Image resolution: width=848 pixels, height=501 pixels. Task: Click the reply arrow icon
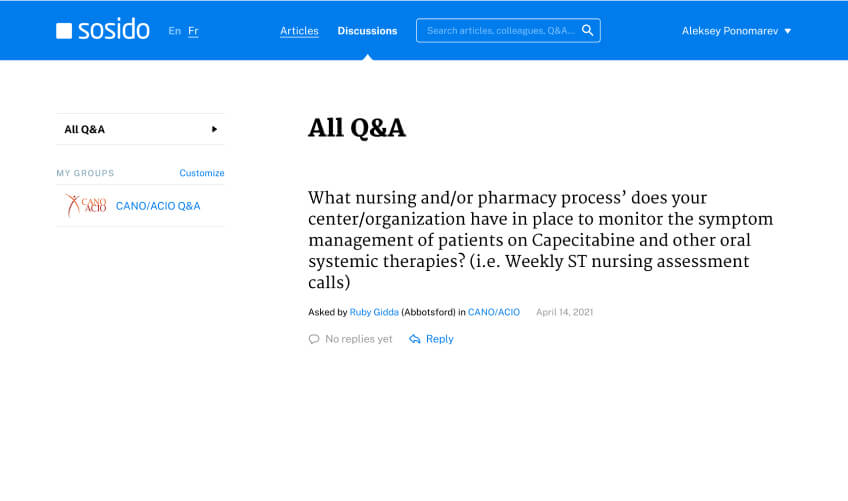(x=415, y=339)
